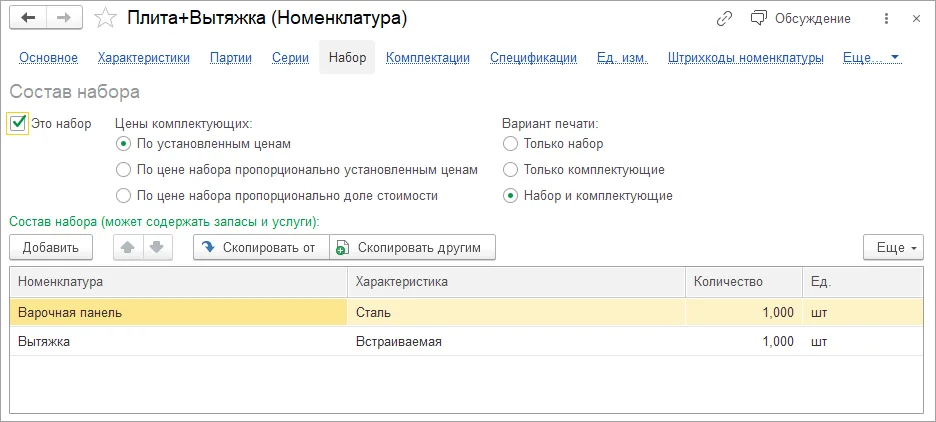Go back with the left arrow button
Screen dimensions: 936x422
click(27, 19)
